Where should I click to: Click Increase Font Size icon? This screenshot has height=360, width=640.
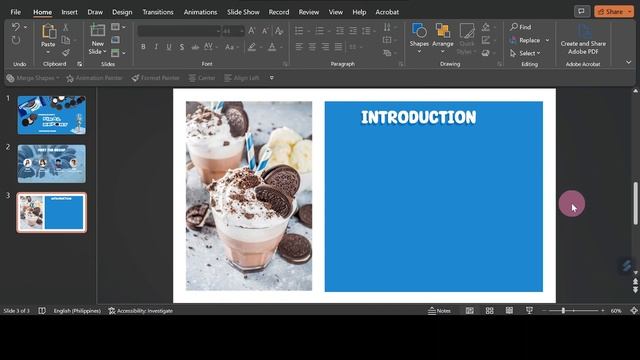tap(252, 31)
